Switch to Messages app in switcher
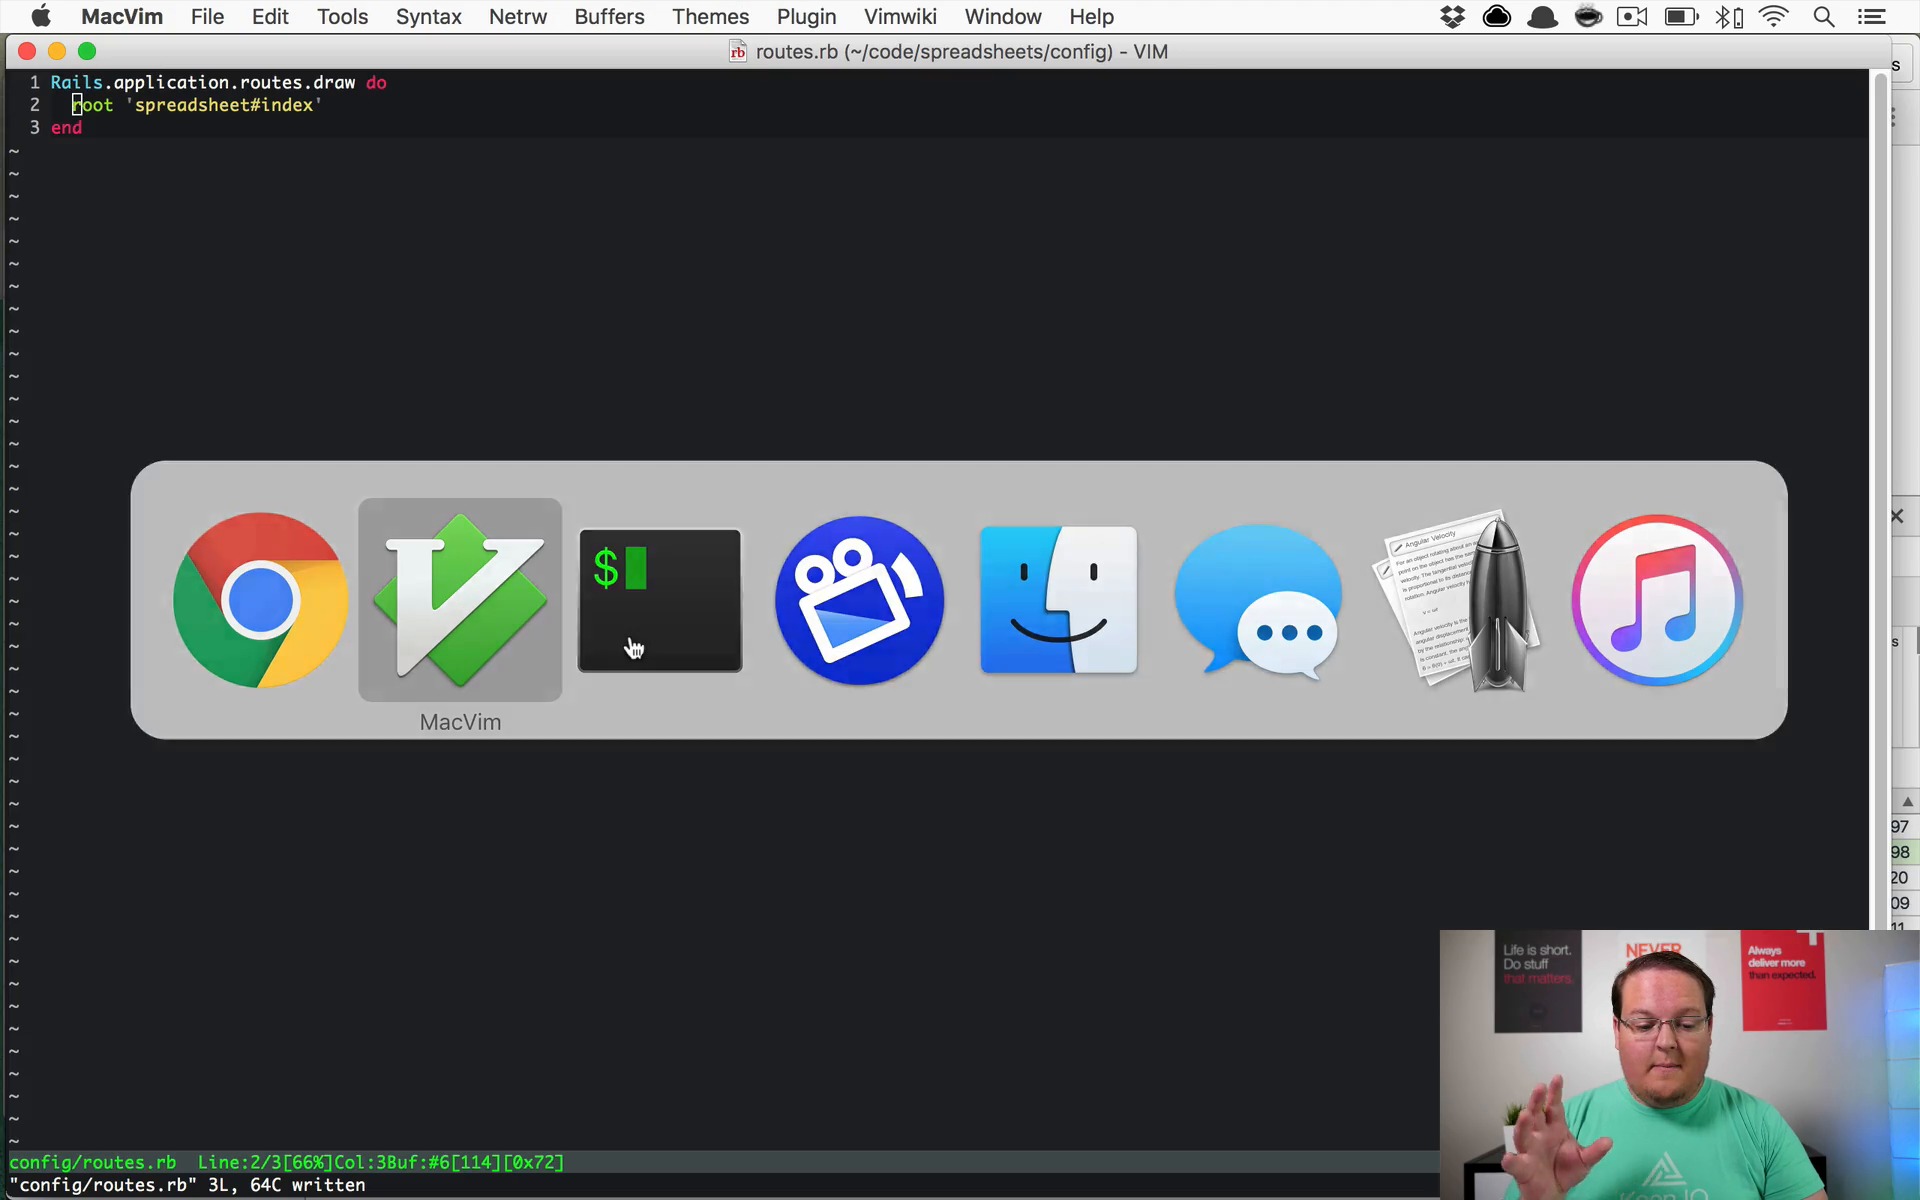Image resolution: width=1920 pixels, height=1200 pixels. point(1258,601)
